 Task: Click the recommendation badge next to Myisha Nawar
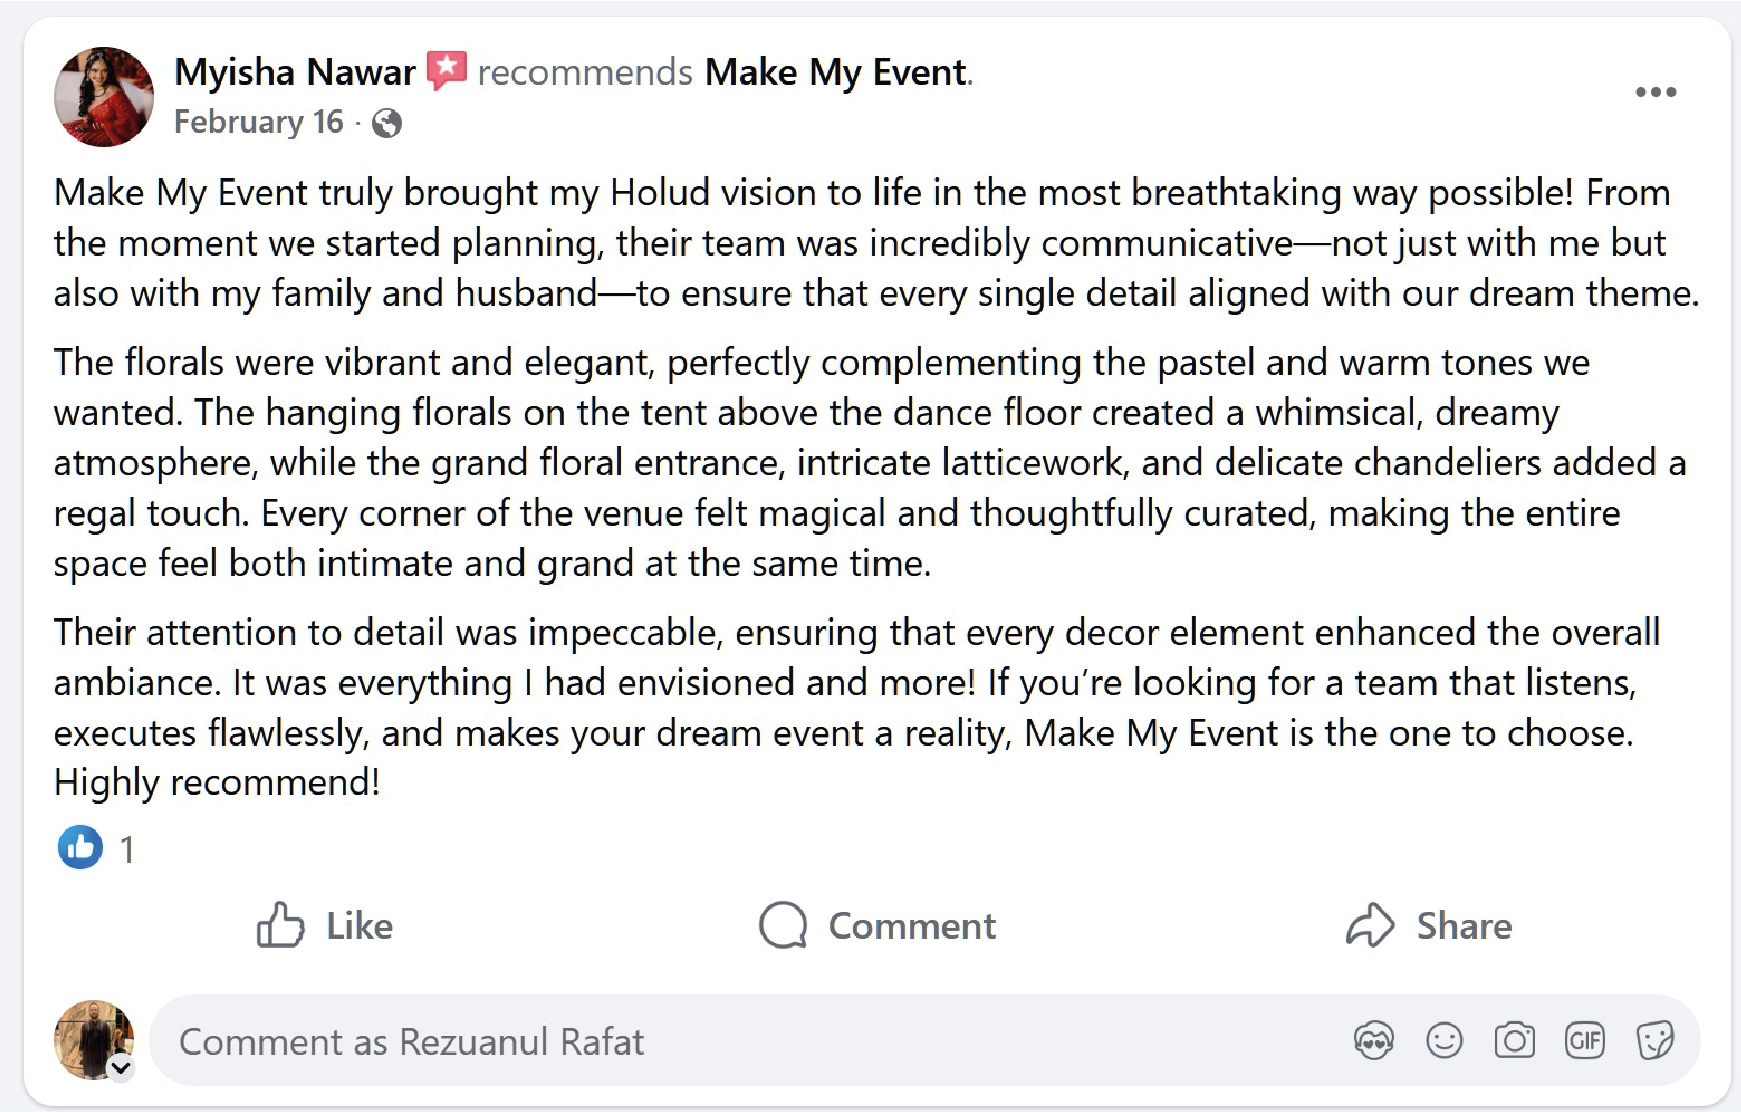click(446, 70)
